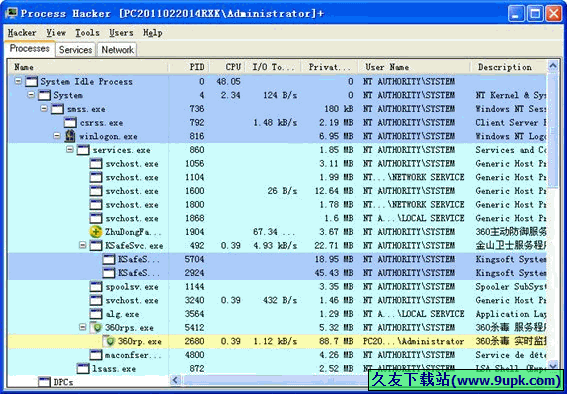Maximize the Process Hacker window
Viewport: 567px width, 394px height.
pos(535,14)
